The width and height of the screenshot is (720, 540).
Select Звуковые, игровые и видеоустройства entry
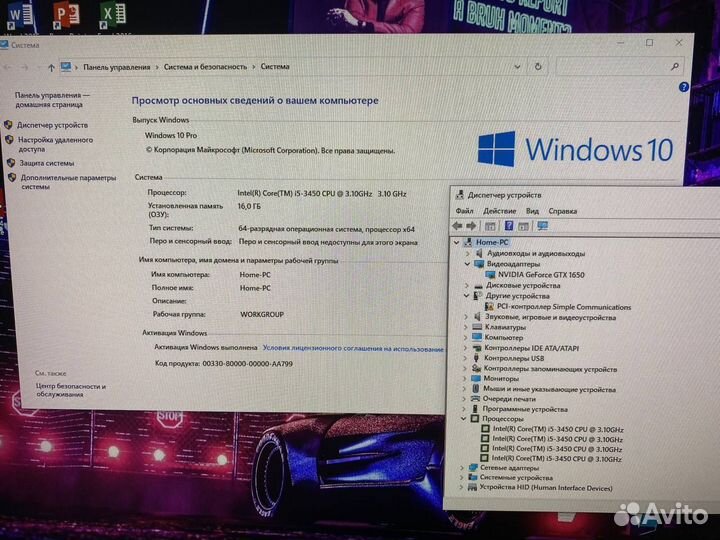click(x=551, y=317)
